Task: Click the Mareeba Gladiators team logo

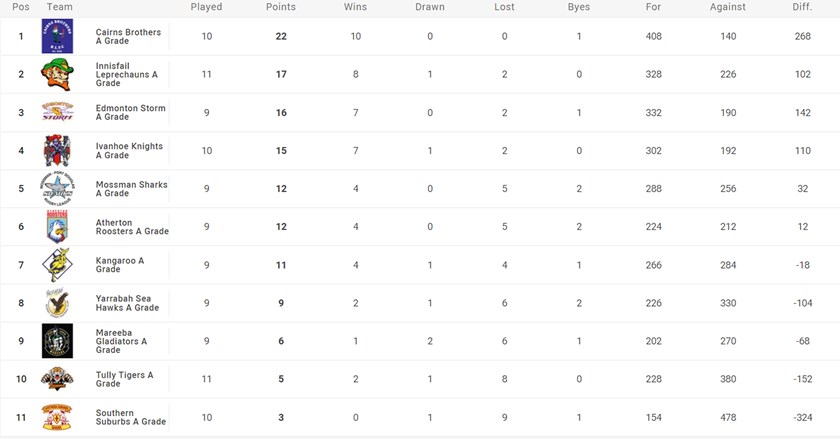Action: tap(56, 341)
